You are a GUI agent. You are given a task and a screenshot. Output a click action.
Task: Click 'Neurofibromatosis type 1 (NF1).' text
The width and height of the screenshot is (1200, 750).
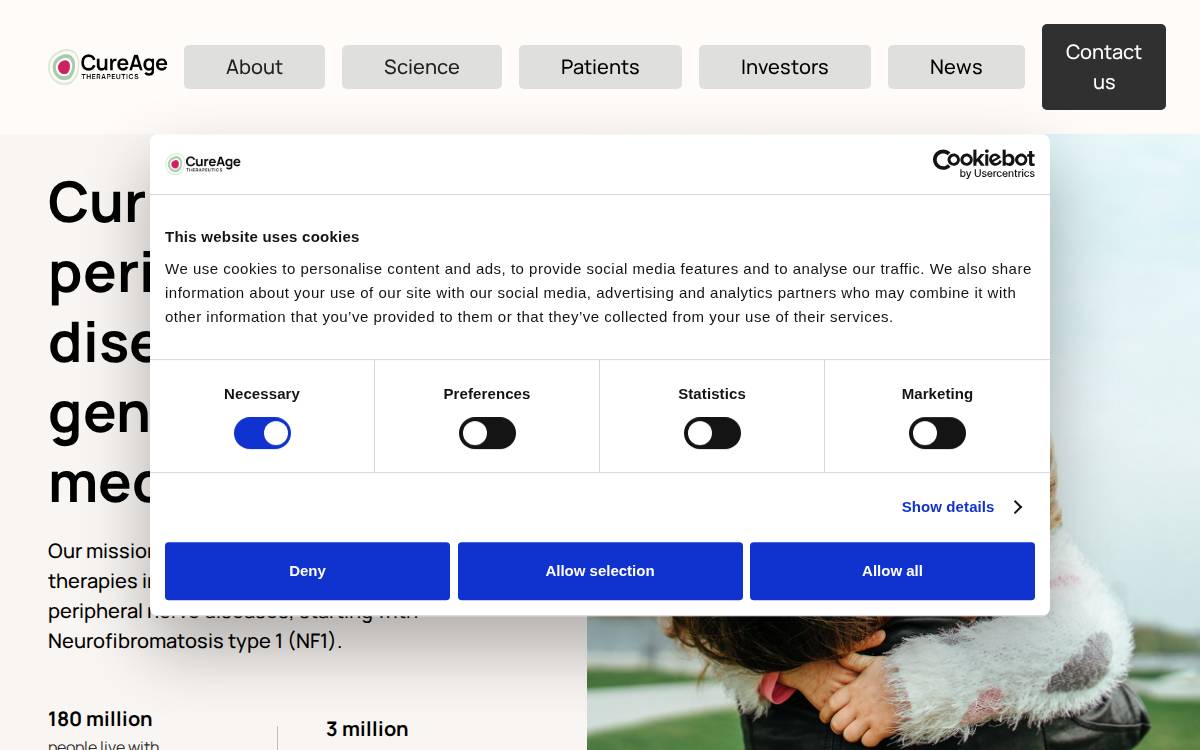click(195, 641)
